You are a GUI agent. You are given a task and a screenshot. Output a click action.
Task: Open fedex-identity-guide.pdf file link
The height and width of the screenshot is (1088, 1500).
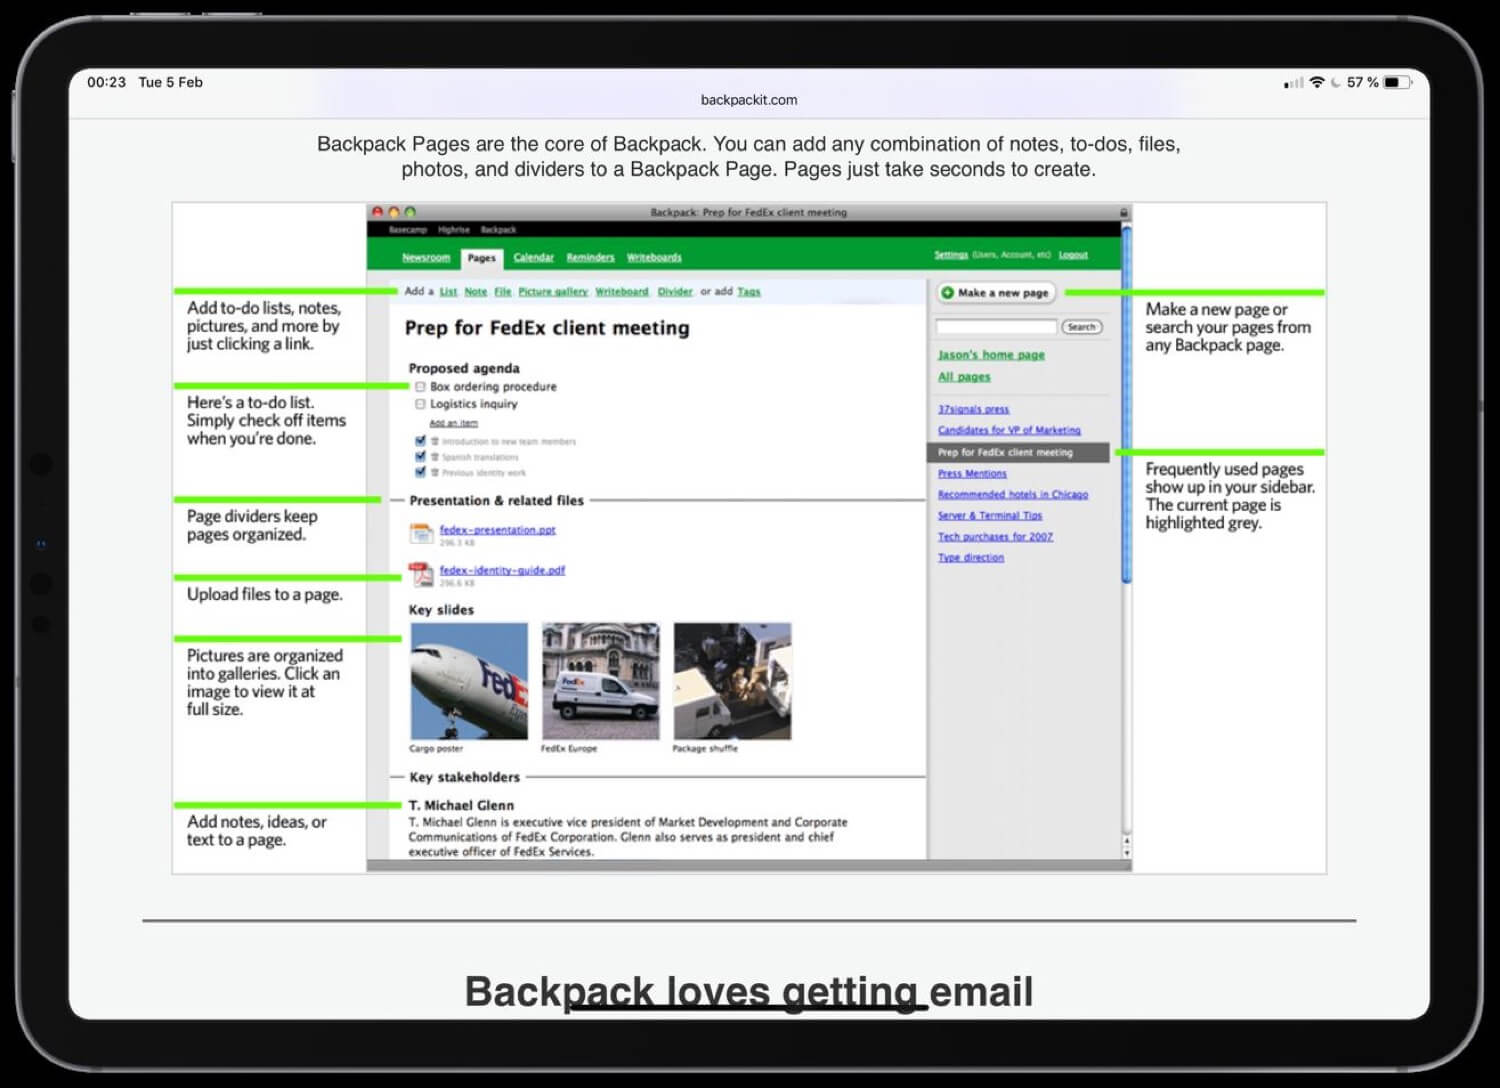point(502,570)
